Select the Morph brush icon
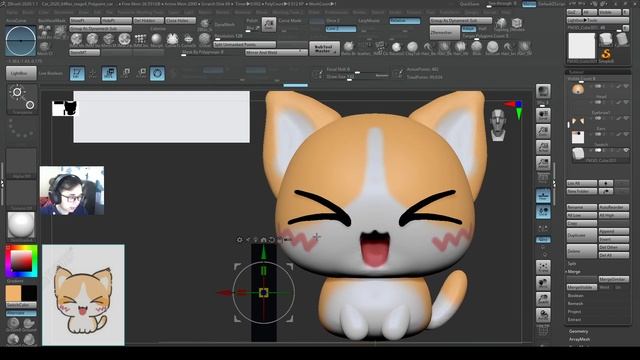The width and height of the screenshot is (640, 360). pos(156,40)
